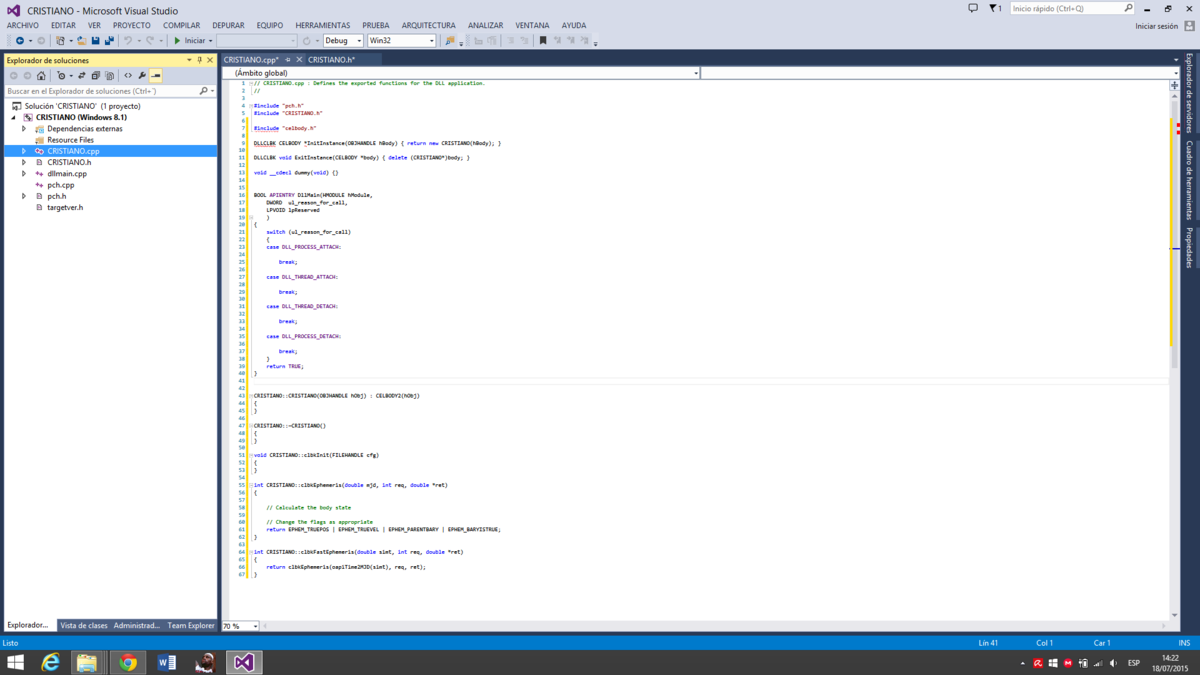Toggle auto-hide pin of Solution Explorer panel
The width and height of the screenshot is (1200, 675).
tap(199, 60)
